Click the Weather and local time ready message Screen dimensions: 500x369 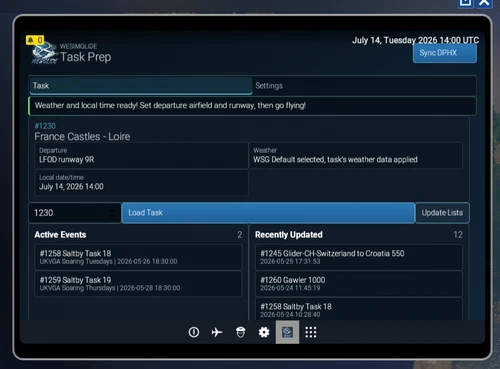[252, 106]
